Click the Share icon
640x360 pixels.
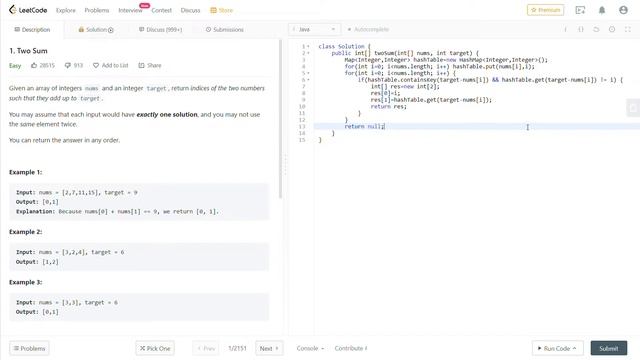coord(141,65)
